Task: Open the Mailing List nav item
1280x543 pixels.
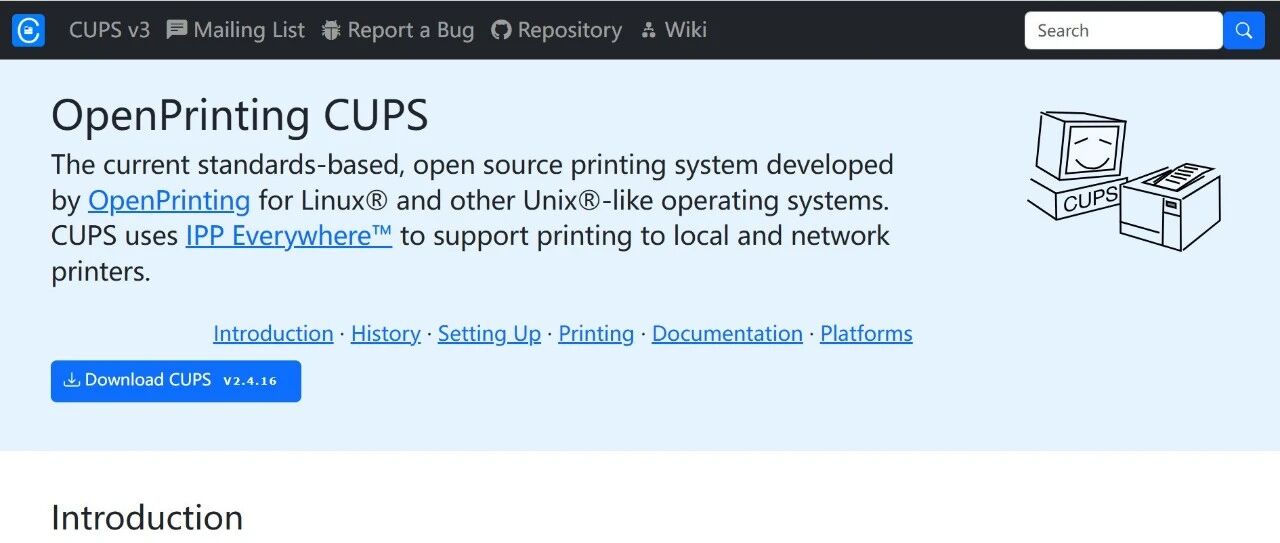Action: click(236, 30)
